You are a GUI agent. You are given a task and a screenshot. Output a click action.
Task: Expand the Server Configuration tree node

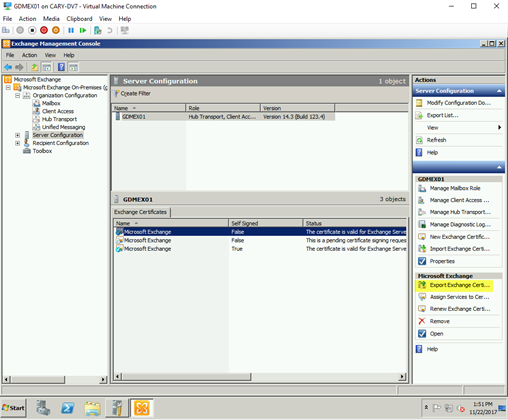pos(18,135)
